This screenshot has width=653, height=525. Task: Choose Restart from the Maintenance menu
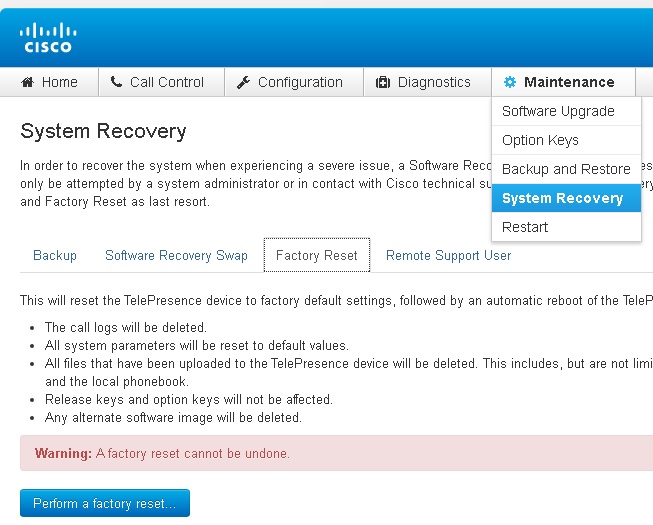coord(566,227)
